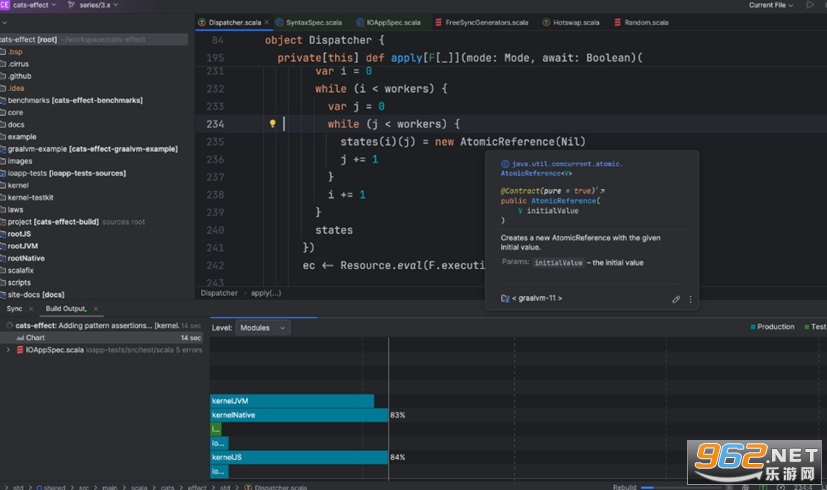
Task: Click Dispatcher in the editor breadcrumb
Action: coord(219,293)
